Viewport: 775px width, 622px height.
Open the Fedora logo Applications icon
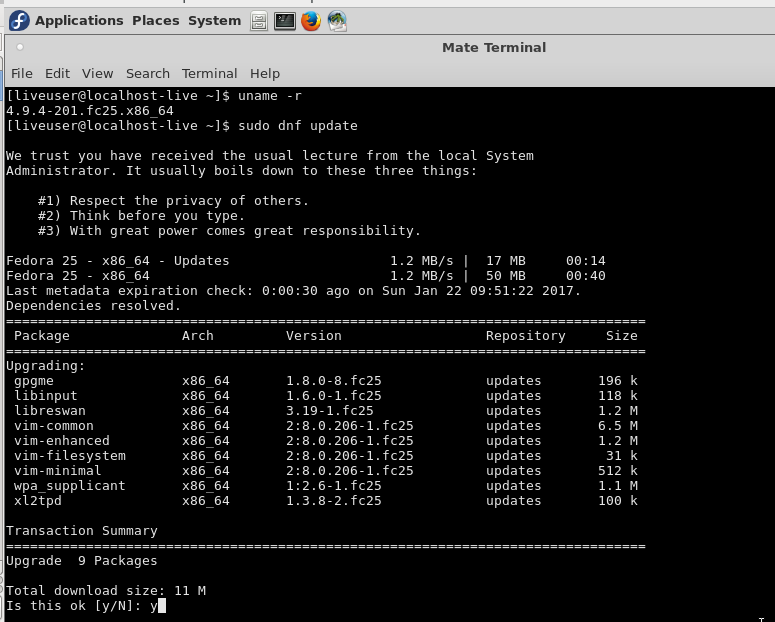(19, 21)
